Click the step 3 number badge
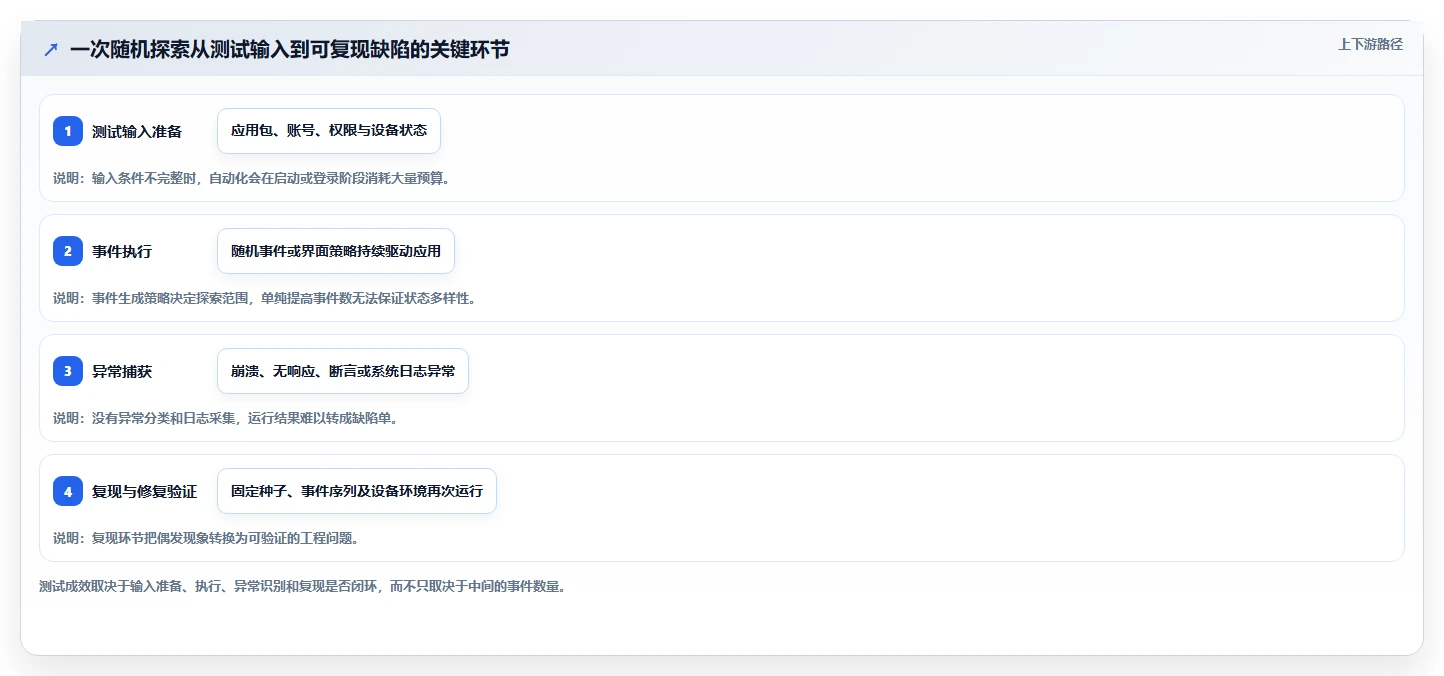The height and width of the screenshot is (676, 1444). pos(68,371)
